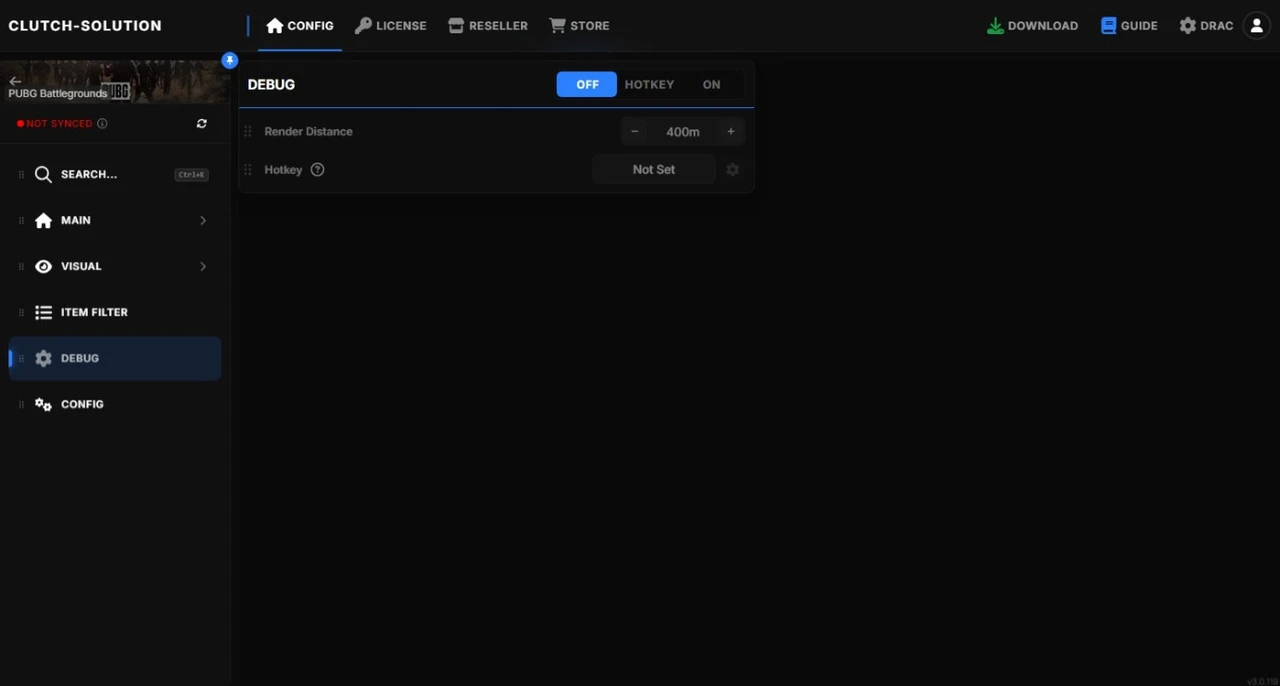Set the Debug mode to OFF
Image resolution: width=1280 pixels, height=686 pixels.
(587, 85)
